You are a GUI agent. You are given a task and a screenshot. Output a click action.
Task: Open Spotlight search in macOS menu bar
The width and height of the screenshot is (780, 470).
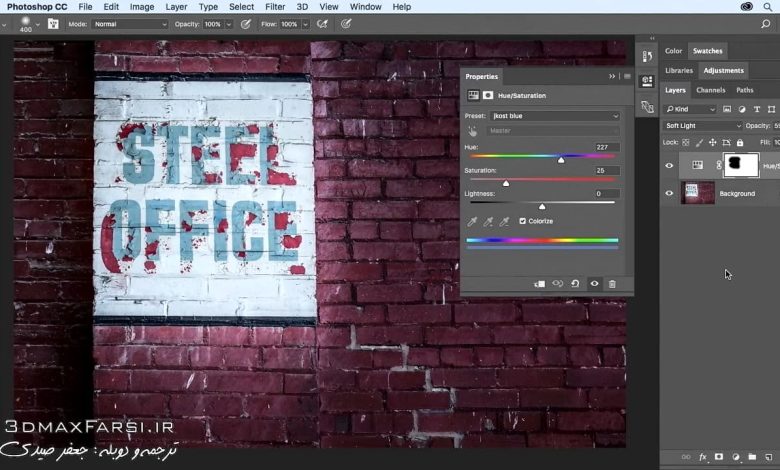[x=768, y=6]
